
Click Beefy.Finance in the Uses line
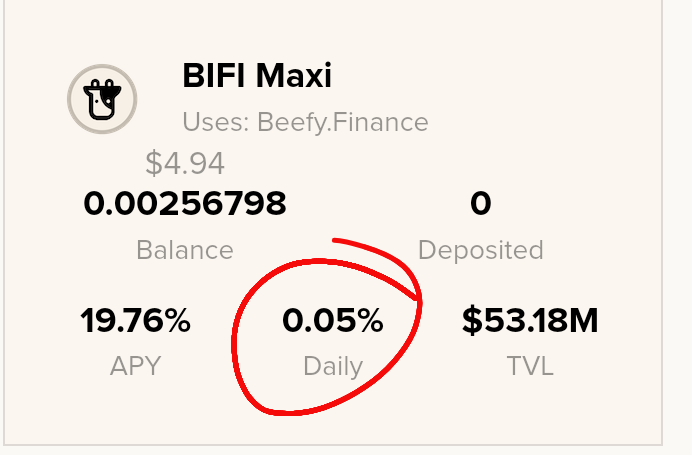click(343, 122)
